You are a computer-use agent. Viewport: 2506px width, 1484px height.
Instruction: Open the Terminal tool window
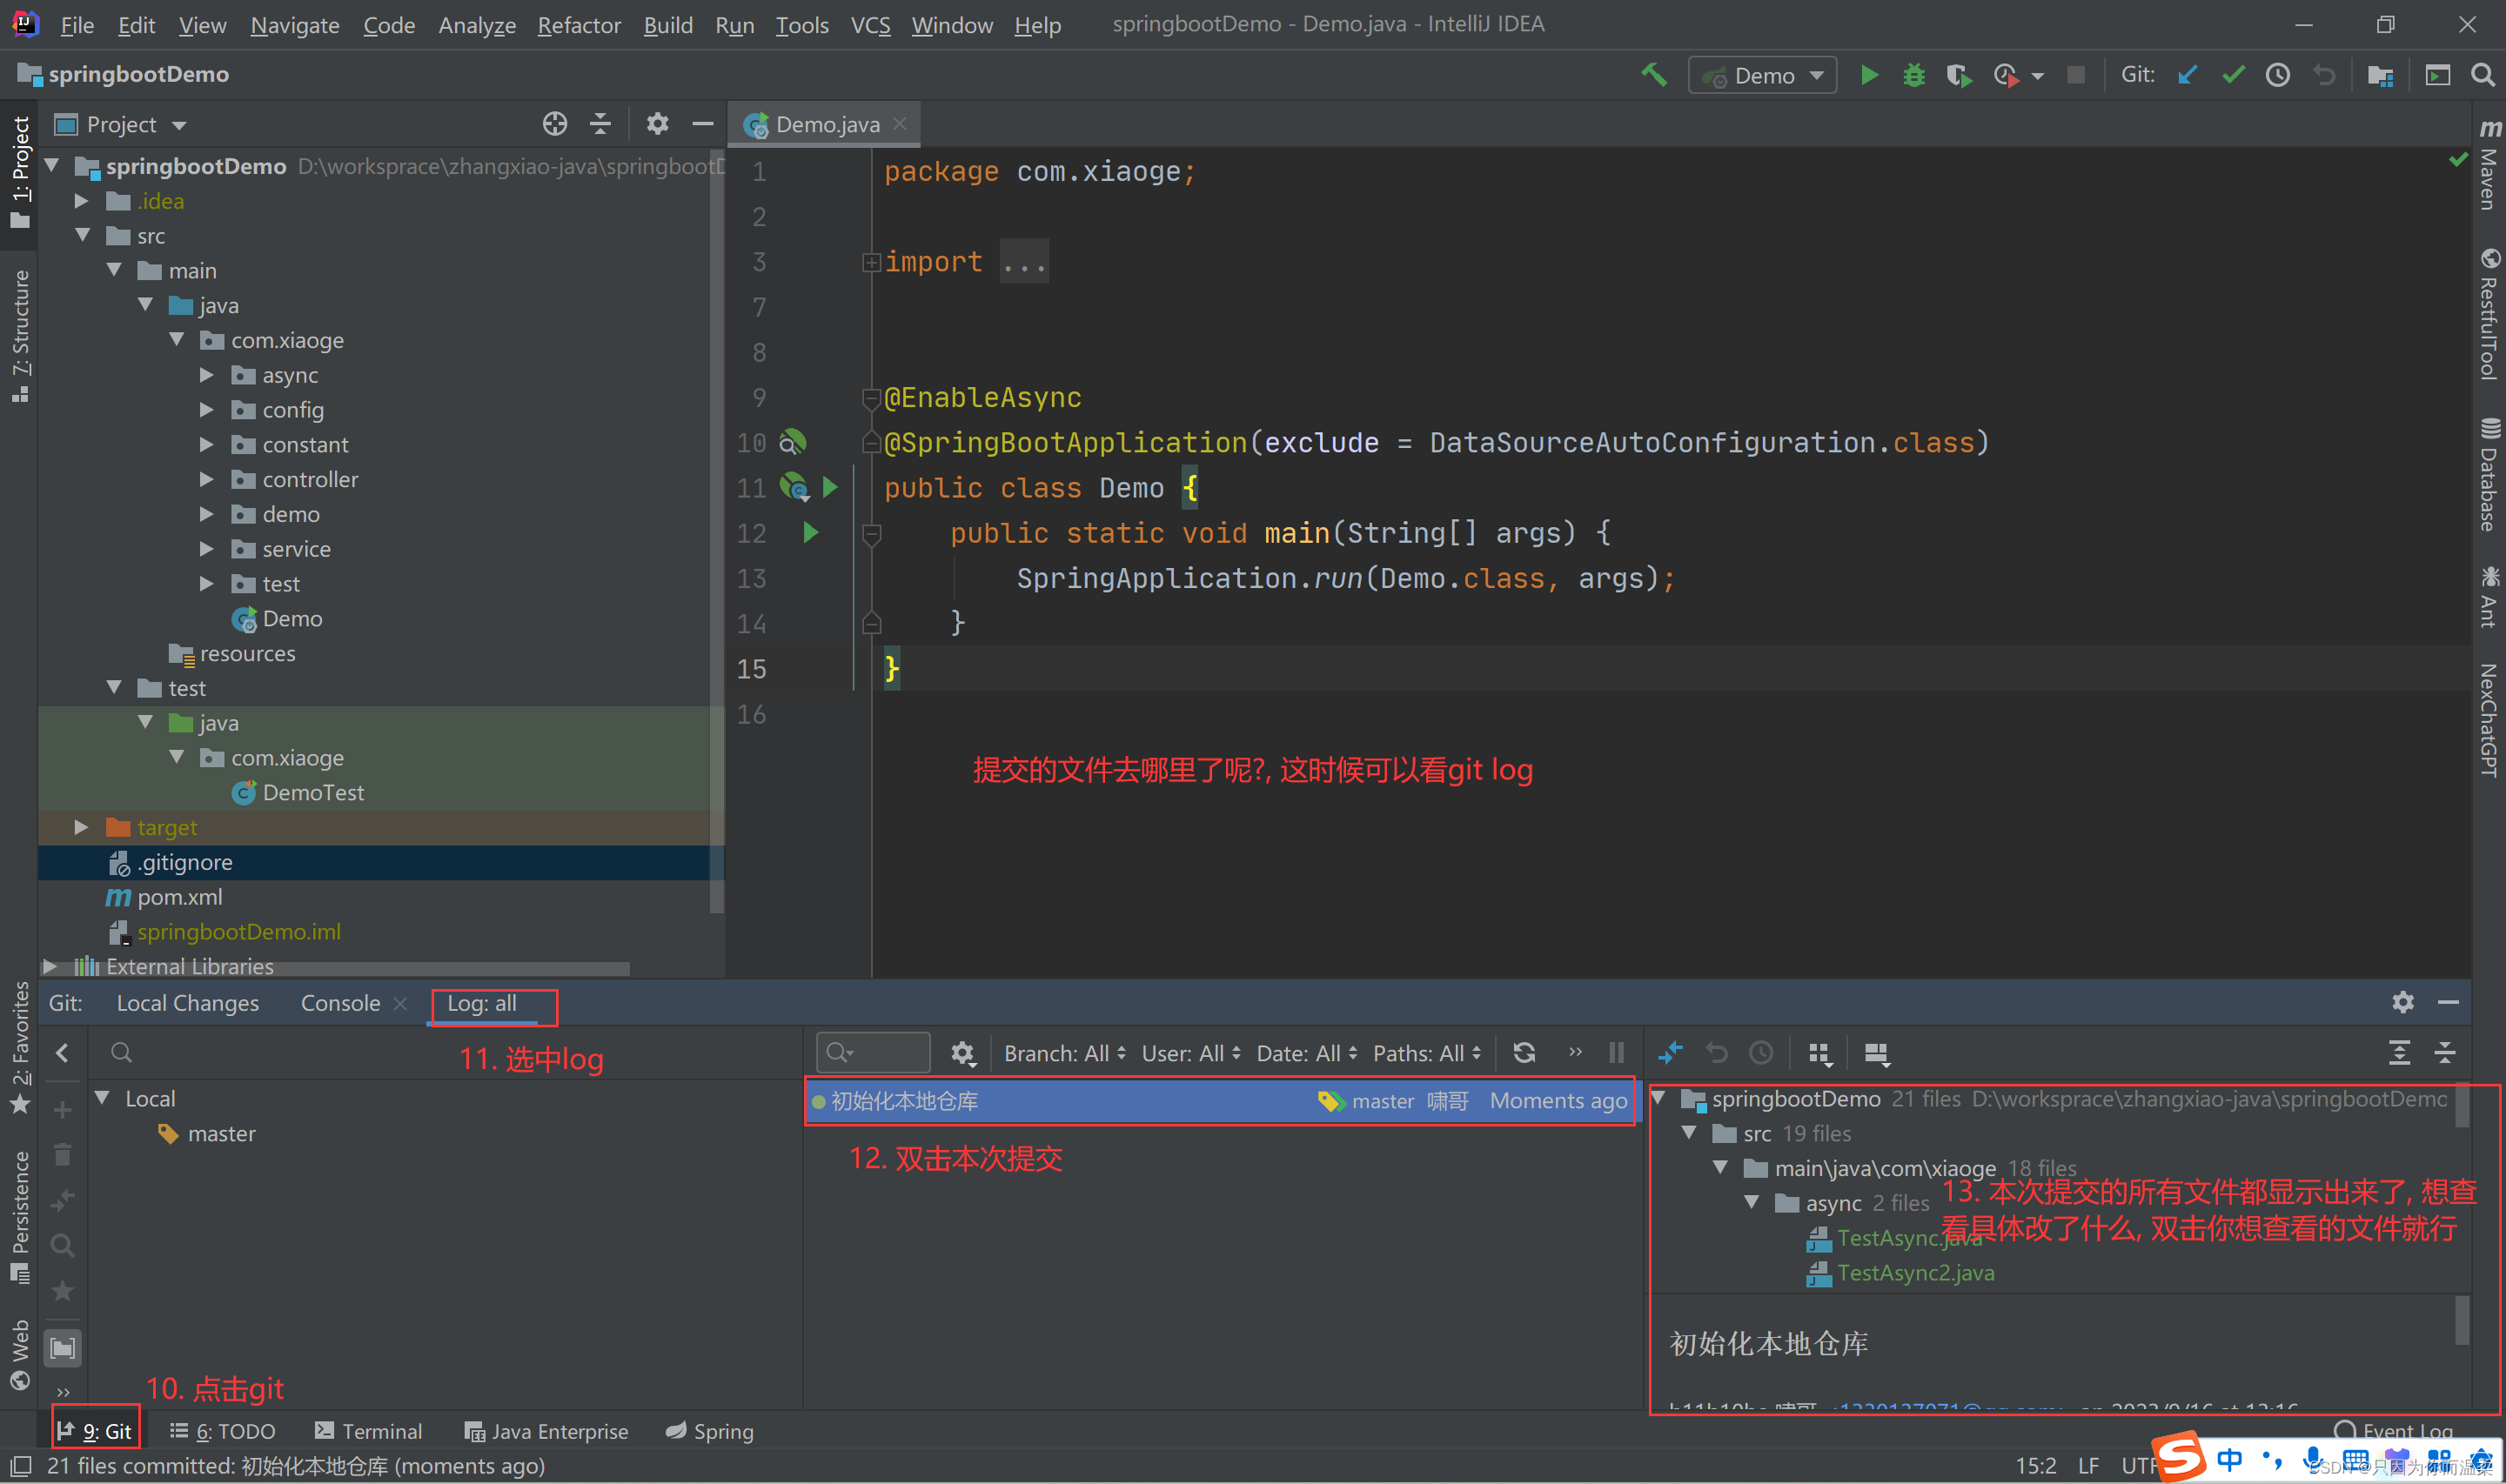coord(368,1431)
